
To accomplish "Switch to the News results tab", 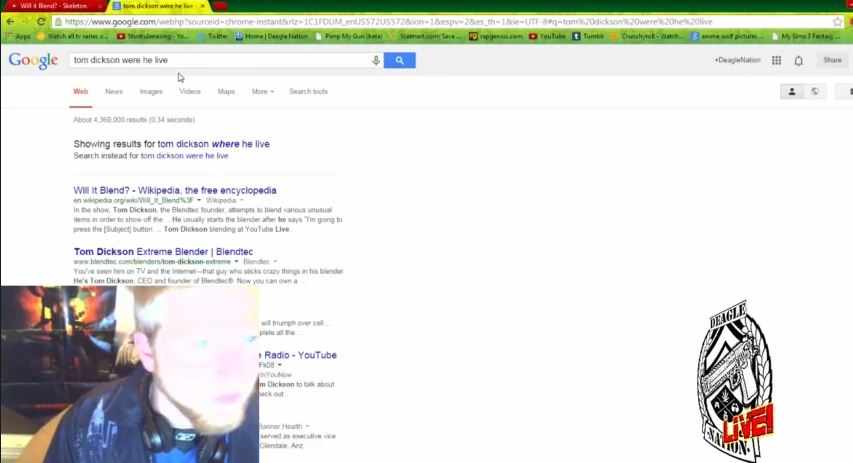I will [114, 91].
